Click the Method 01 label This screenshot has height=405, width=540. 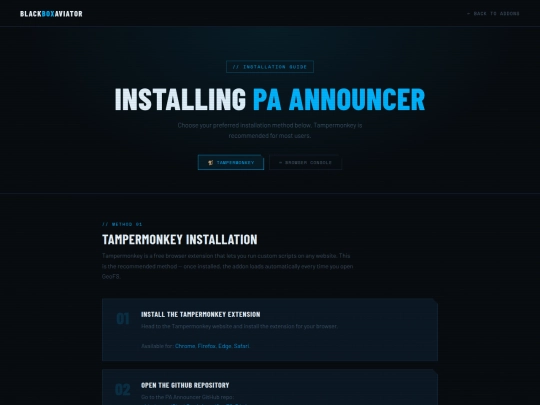[122, 224]
